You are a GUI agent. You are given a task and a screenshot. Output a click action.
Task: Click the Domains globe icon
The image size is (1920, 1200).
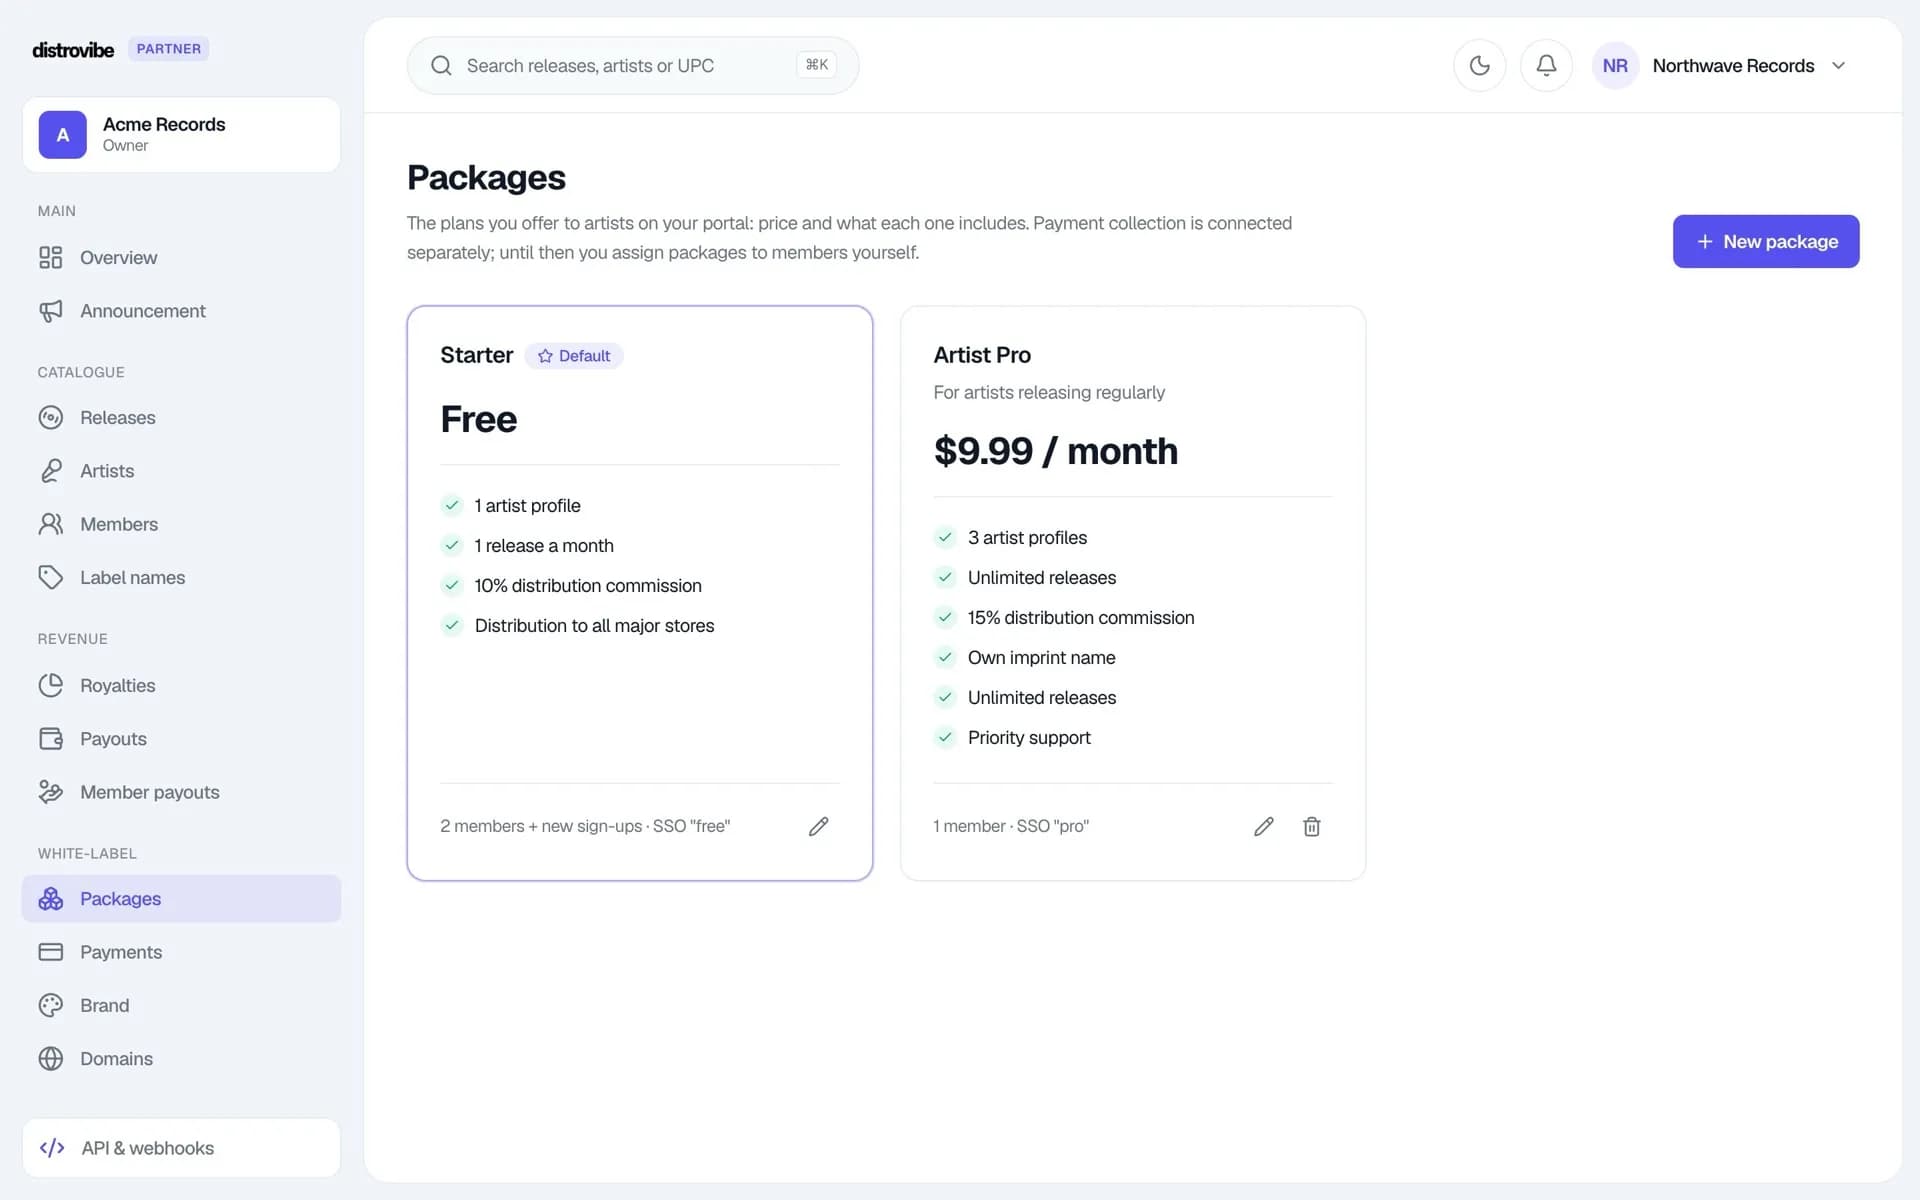point(51,1059)
